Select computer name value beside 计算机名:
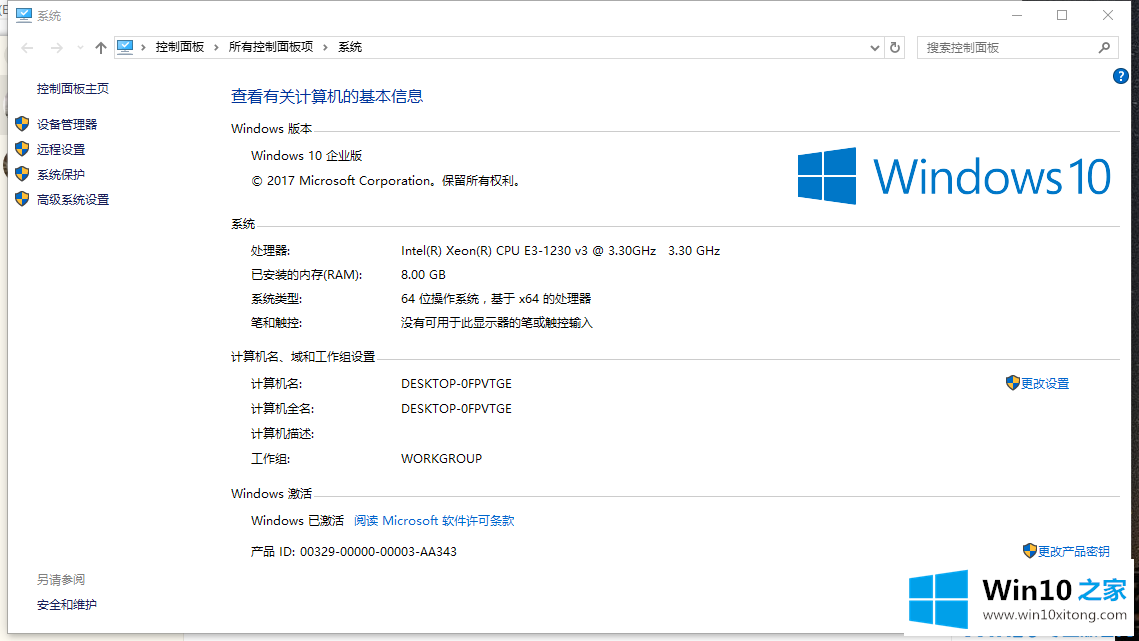 (x=456, y=384)
